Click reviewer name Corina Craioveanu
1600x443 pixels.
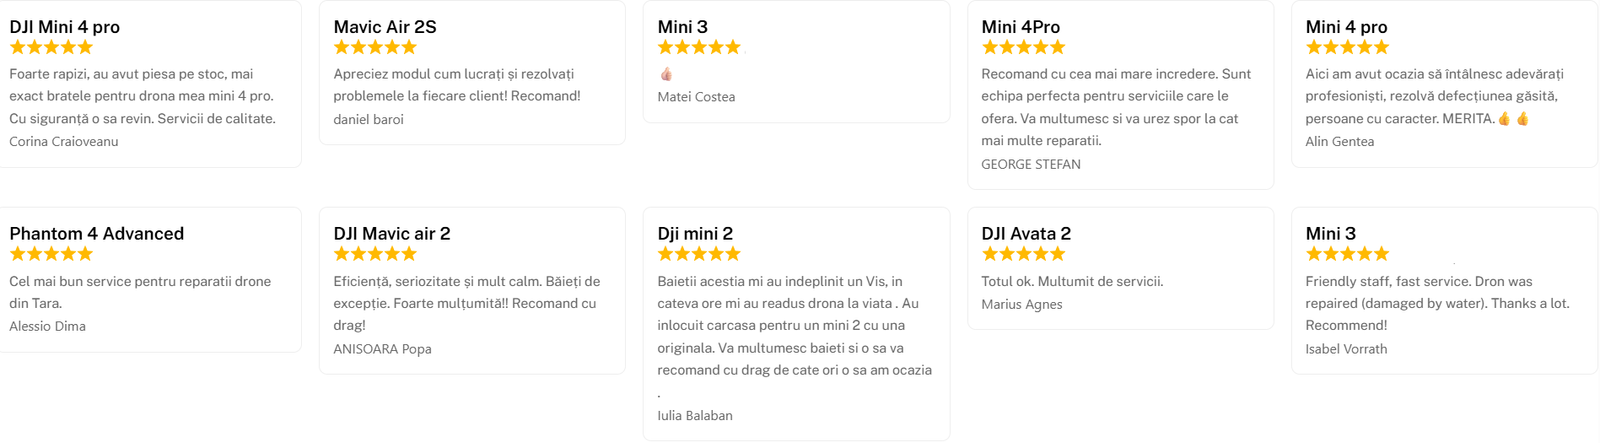pyautogui.click(x=64, y=141)
